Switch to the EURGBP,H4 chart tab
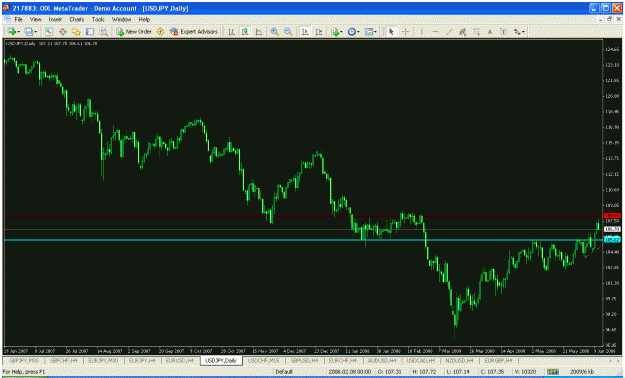The image size is (625, 378). click(x=498, y=360)
